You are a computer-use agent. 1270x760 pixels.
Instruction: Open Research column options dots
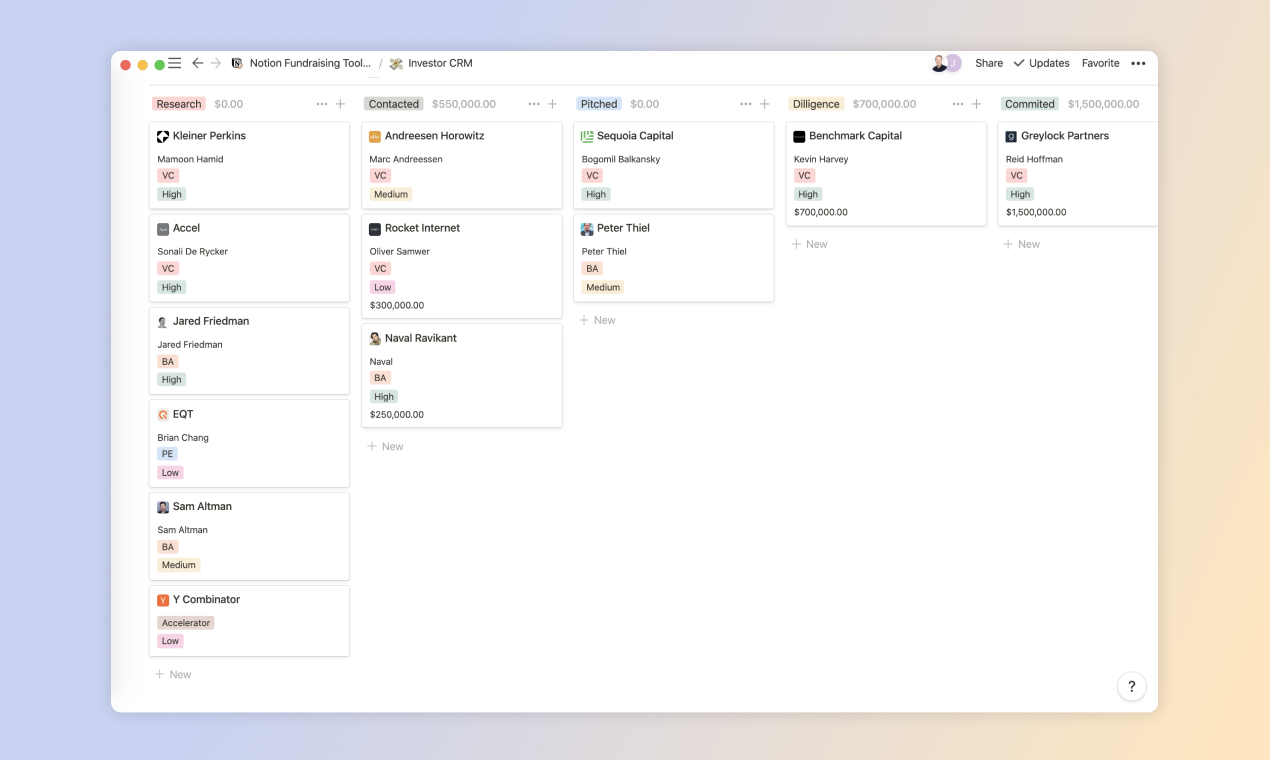click(321, 104)
